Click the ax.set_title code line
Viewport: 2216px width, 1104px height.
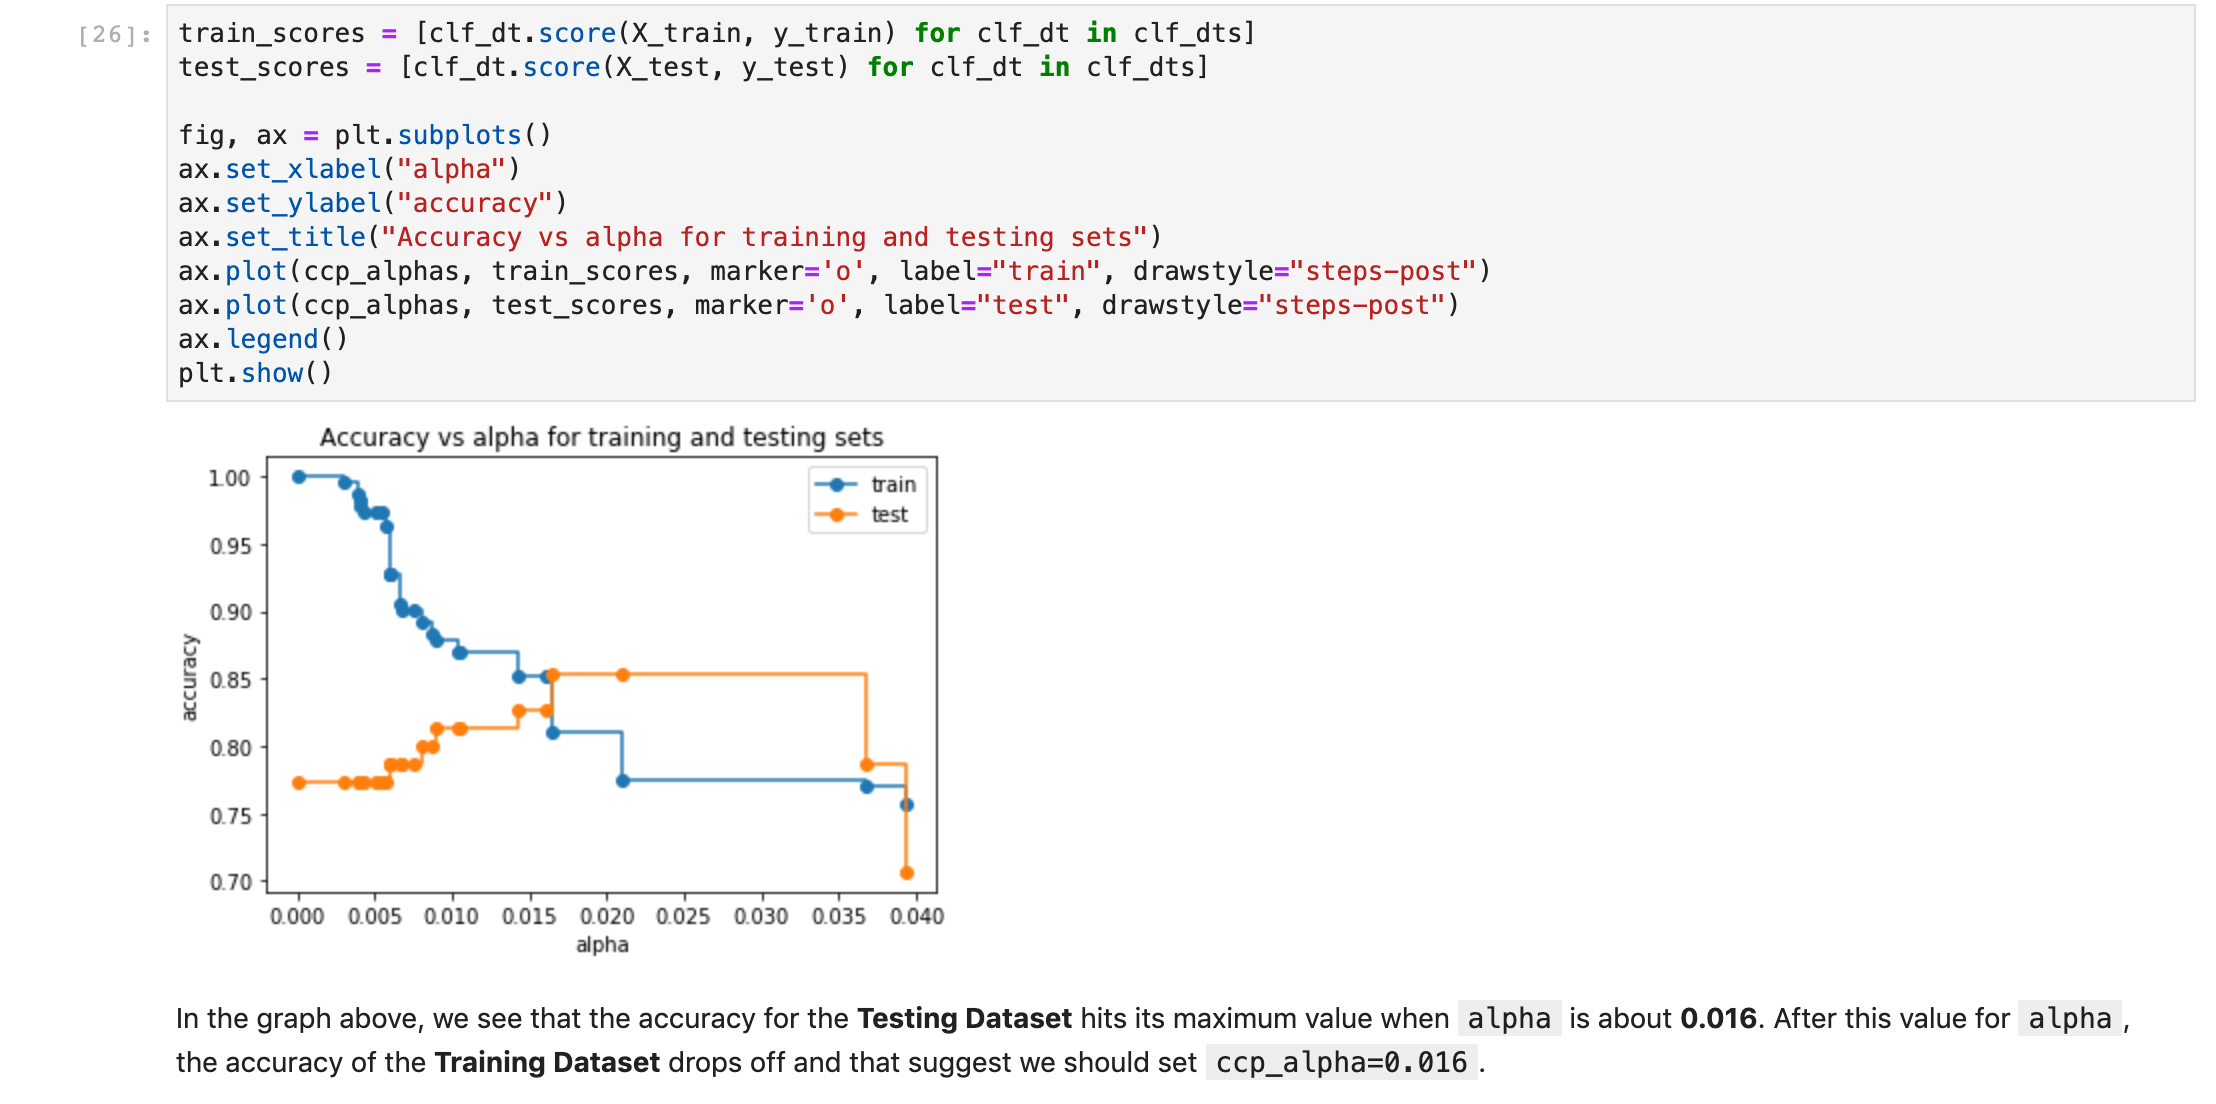coord(669,237)
